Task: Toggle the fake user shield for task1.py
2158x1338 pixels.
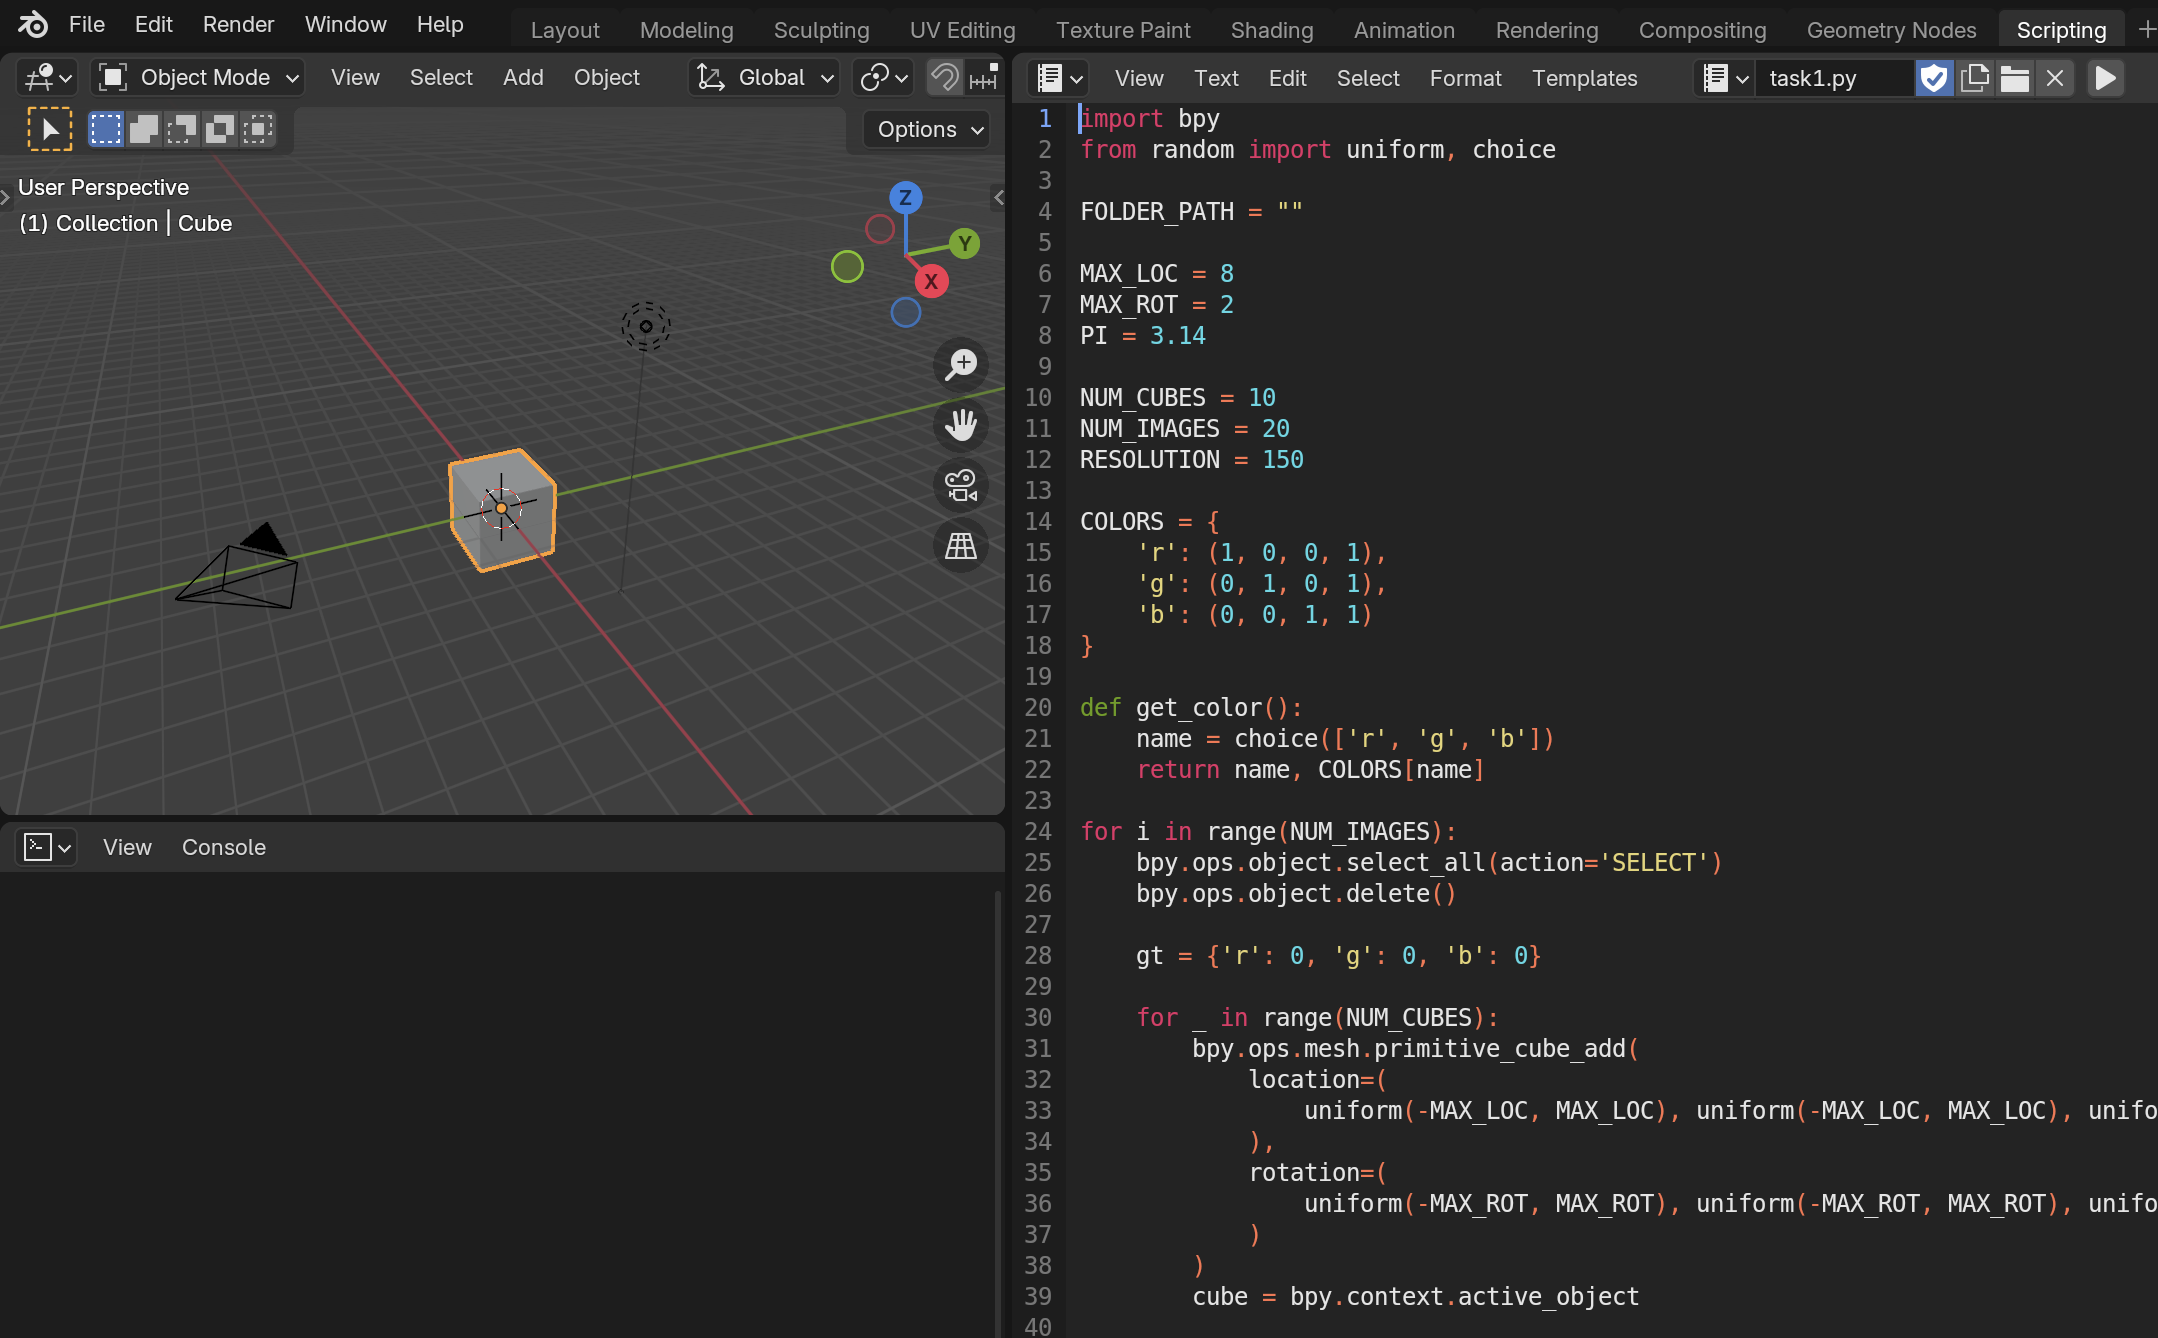Action: (x=1934, y=78)
